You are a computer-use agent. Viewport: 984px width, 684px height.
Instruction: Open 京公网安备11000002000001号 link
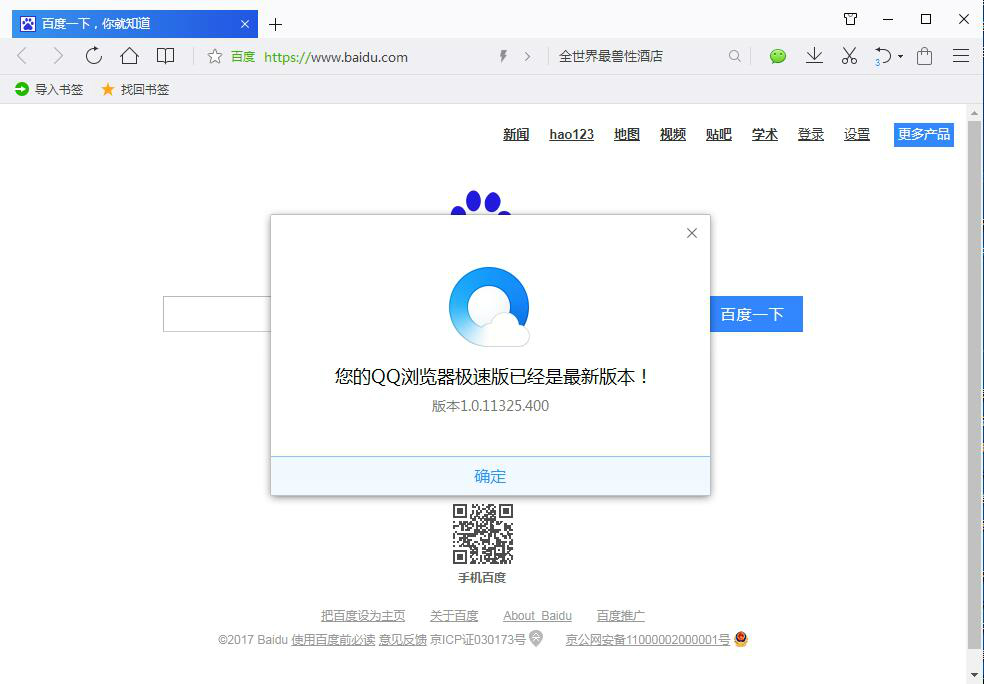(648, 639)
